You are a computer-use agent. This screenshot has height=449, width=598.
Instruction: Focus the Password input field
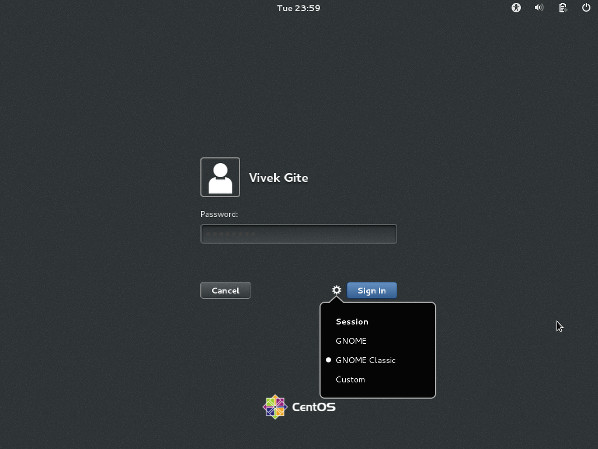tap(298, 234)
